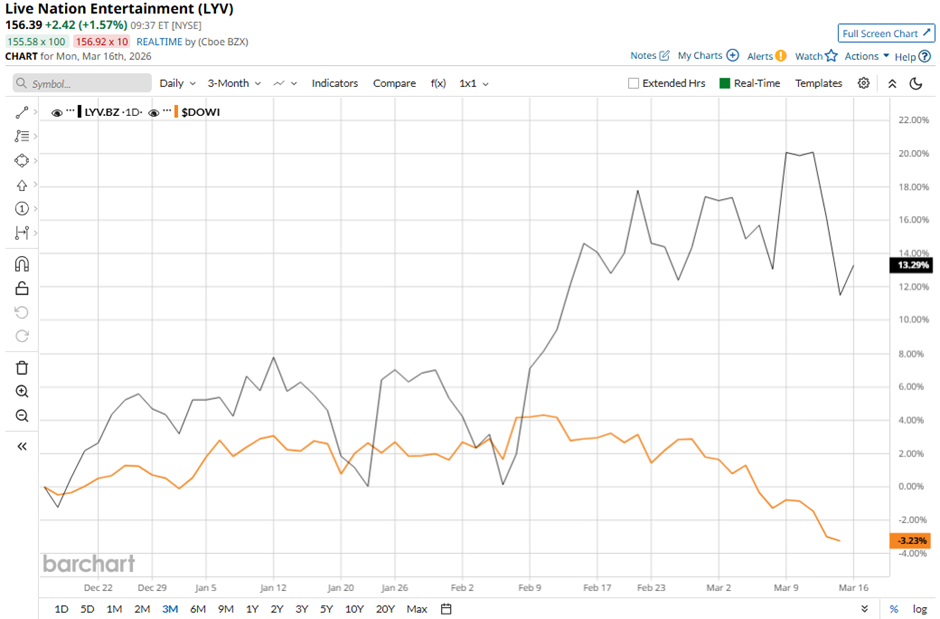
Task: Expand the trend line tool submenu arrow
Action: tap(35, 112)
